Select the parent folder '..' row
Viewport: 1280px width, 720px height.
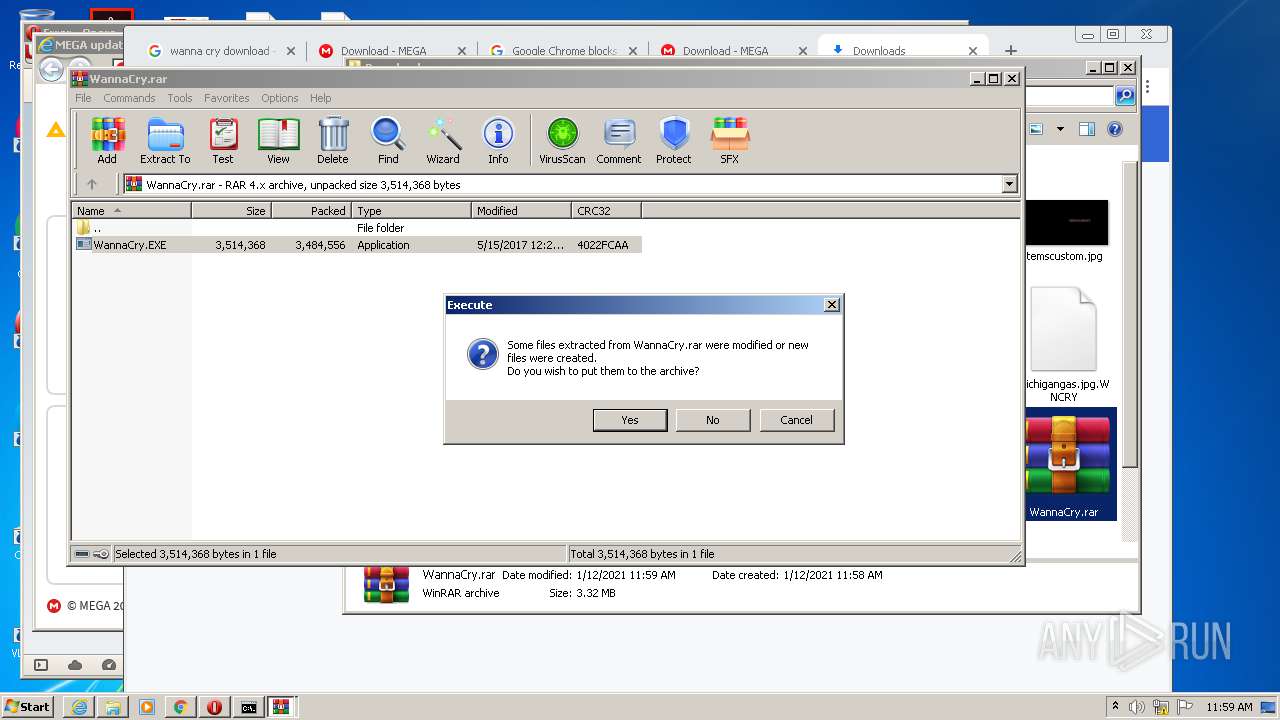(358, 228)
